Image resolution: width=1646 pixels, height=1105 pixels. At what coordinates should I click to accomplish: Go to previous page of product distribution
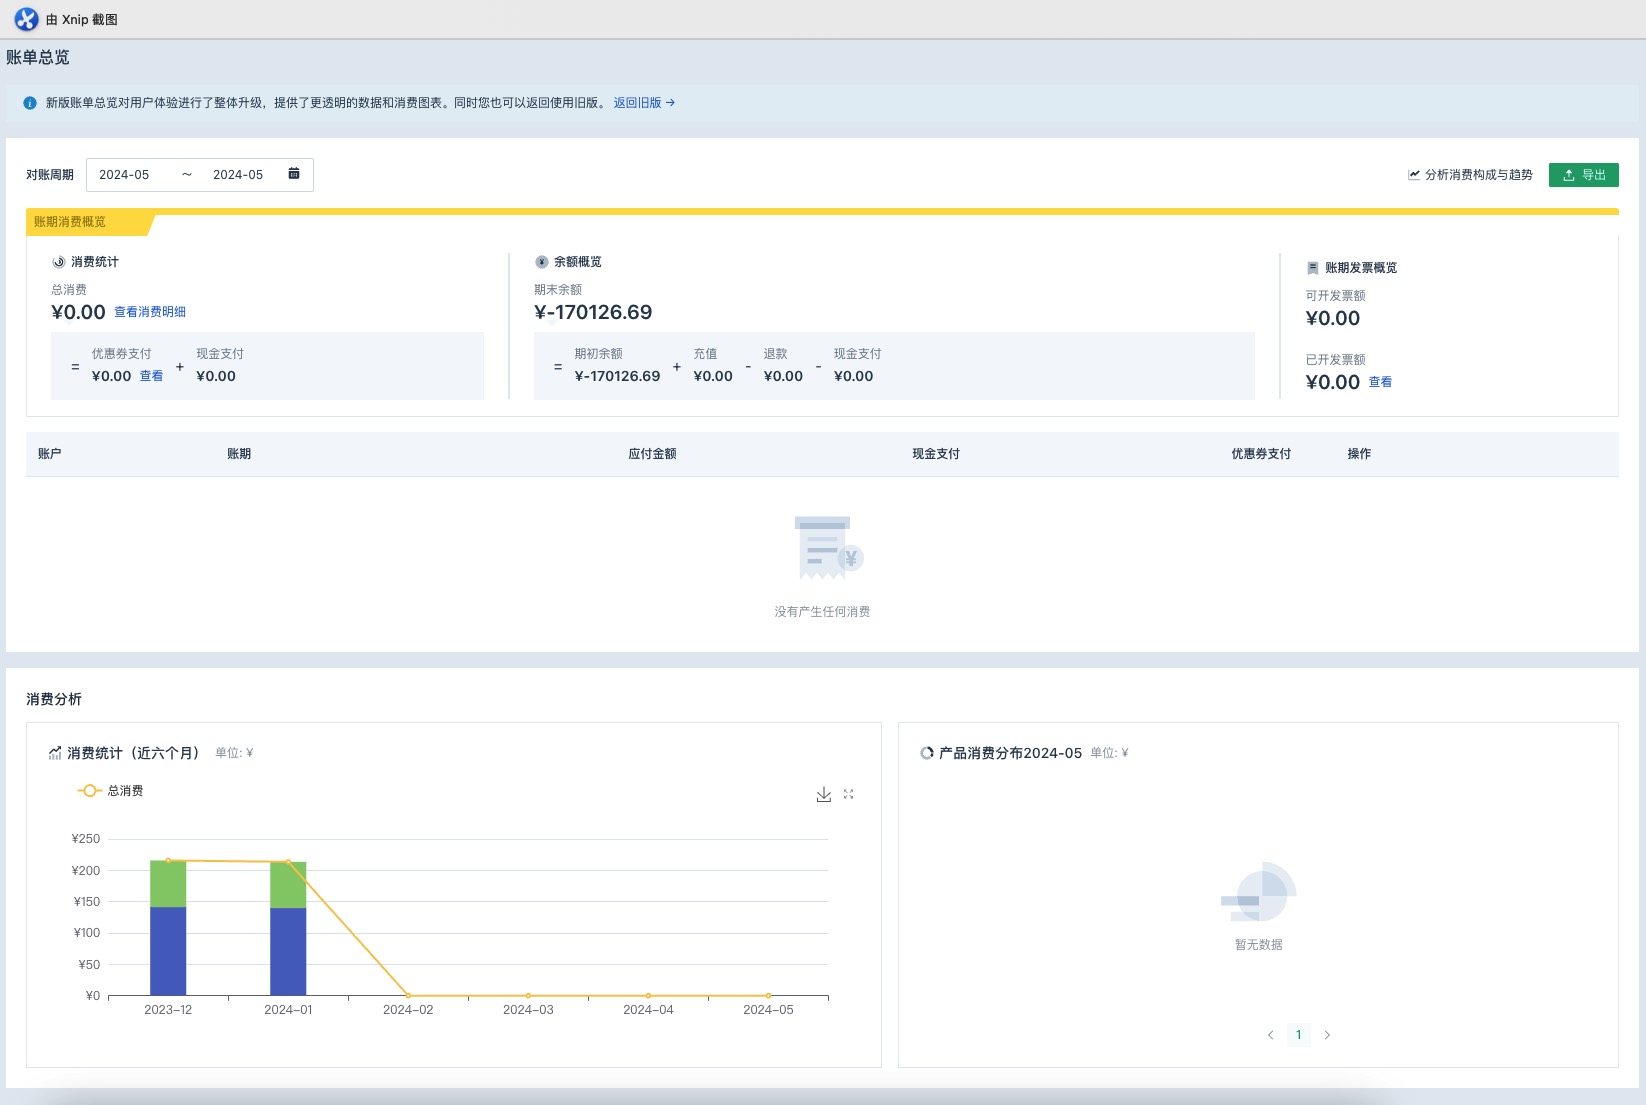coord(1270,1035)
